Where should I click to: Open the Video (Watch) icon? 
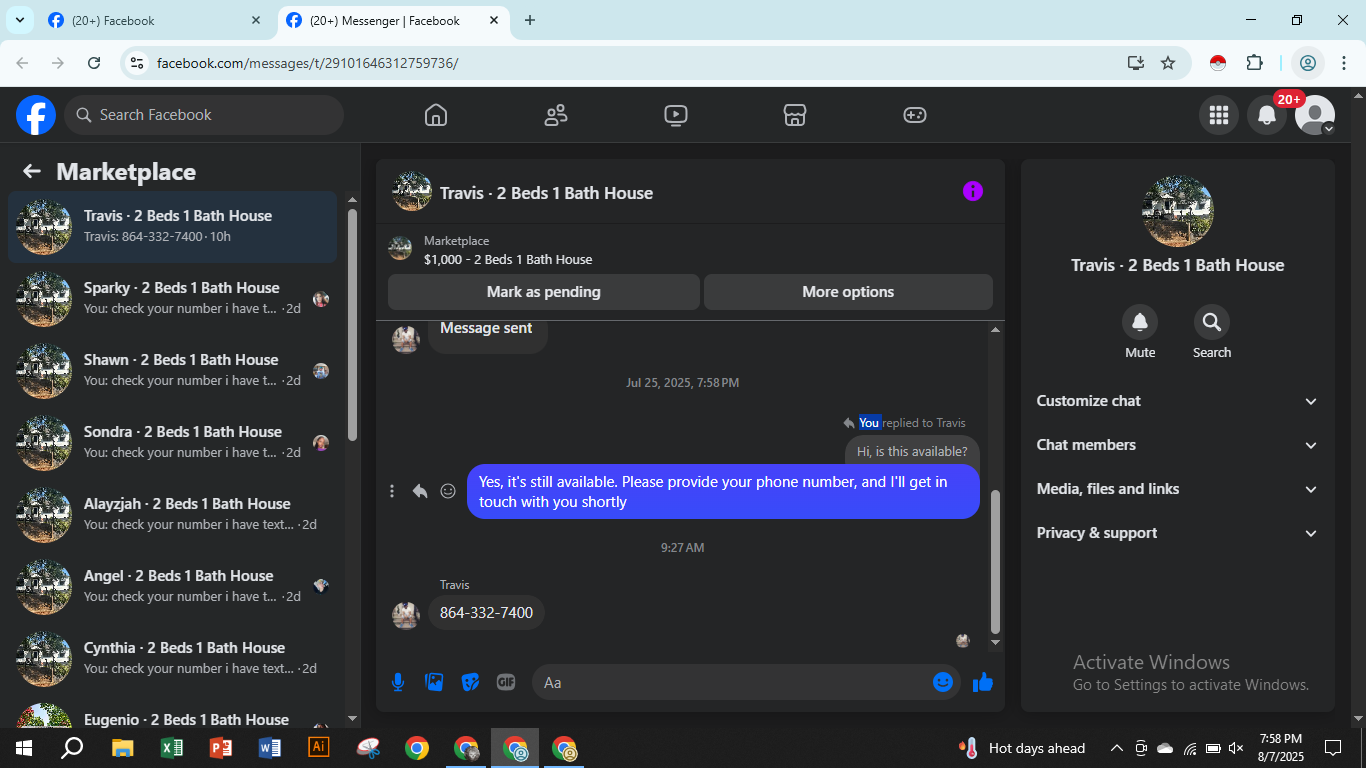click(676, 115)
